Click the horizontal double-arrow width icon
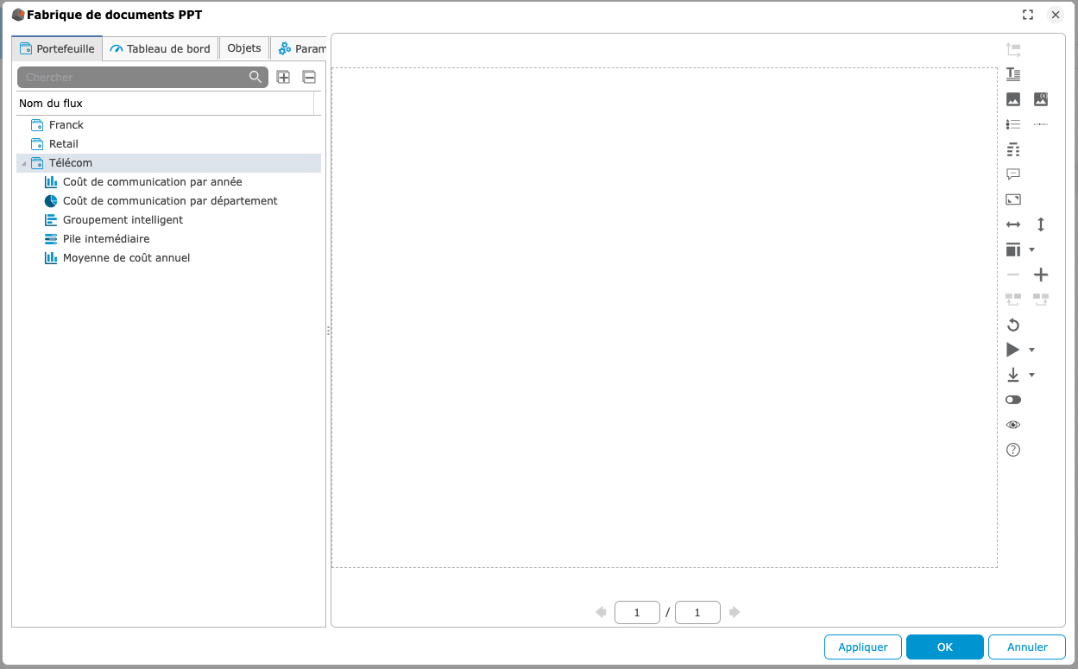Screen dimensions: 1078x669 [1013, 225]
